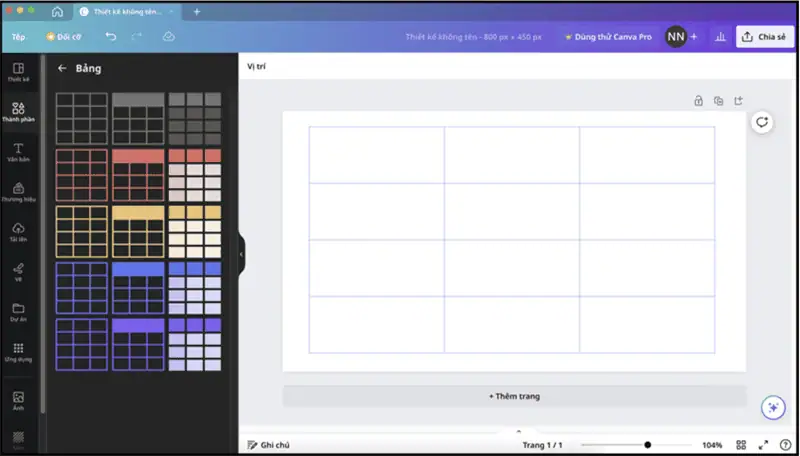Click the zoom slider handle
Viewport: 800px width, 456px height.
coord(648,445)
